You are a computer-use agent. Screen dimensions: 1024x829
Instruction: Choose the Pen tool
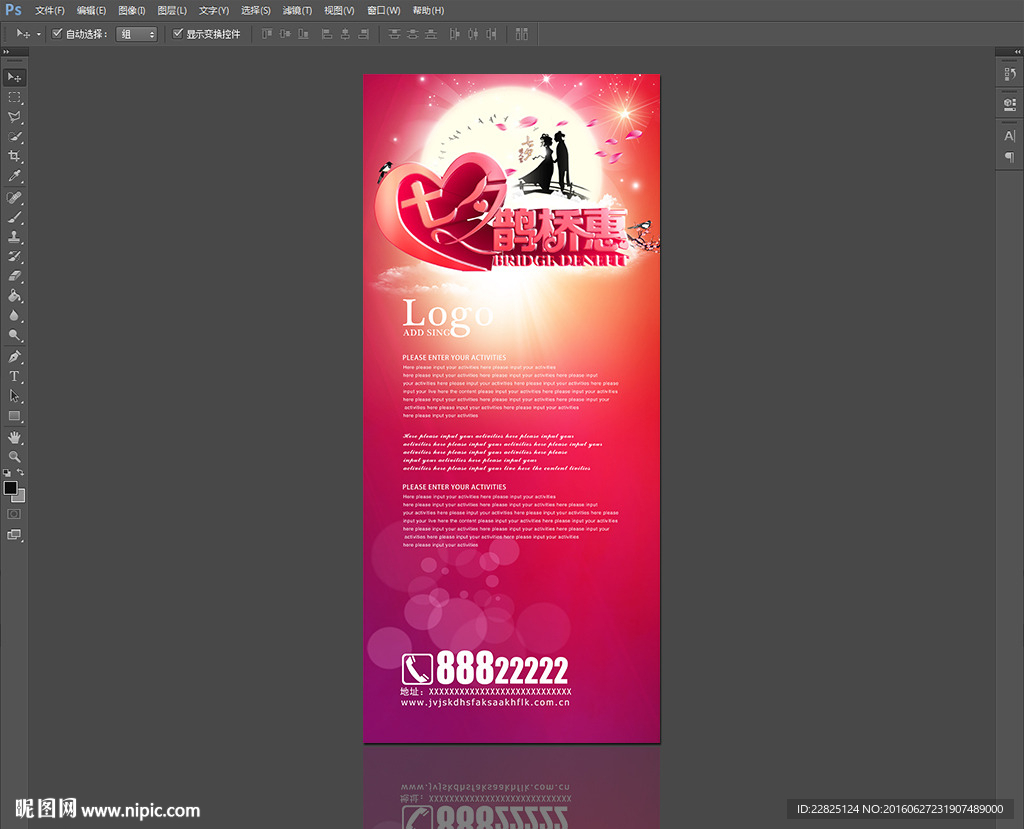tap(14, 357)
